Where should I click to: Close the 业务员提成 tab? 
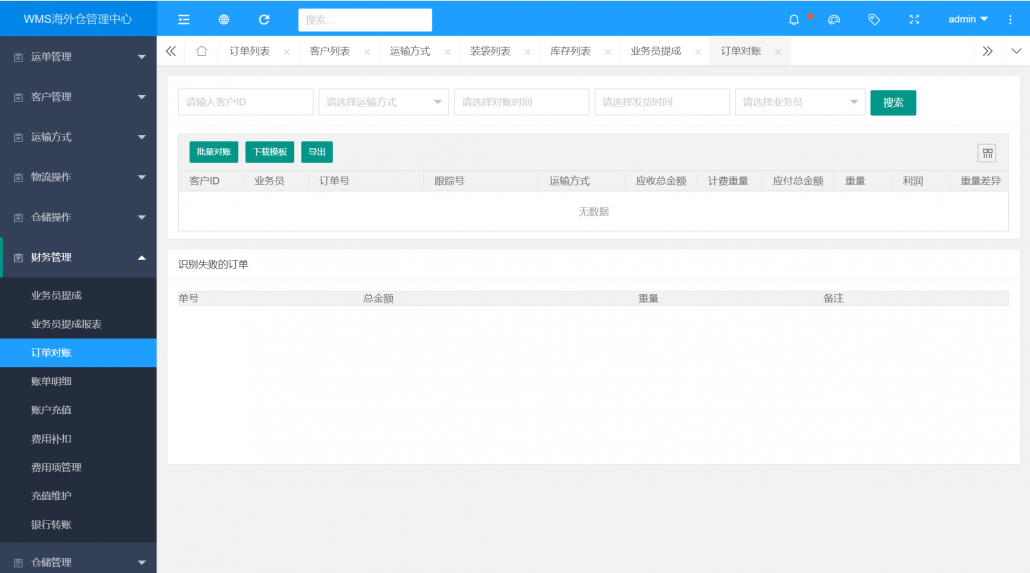[698, 52]
